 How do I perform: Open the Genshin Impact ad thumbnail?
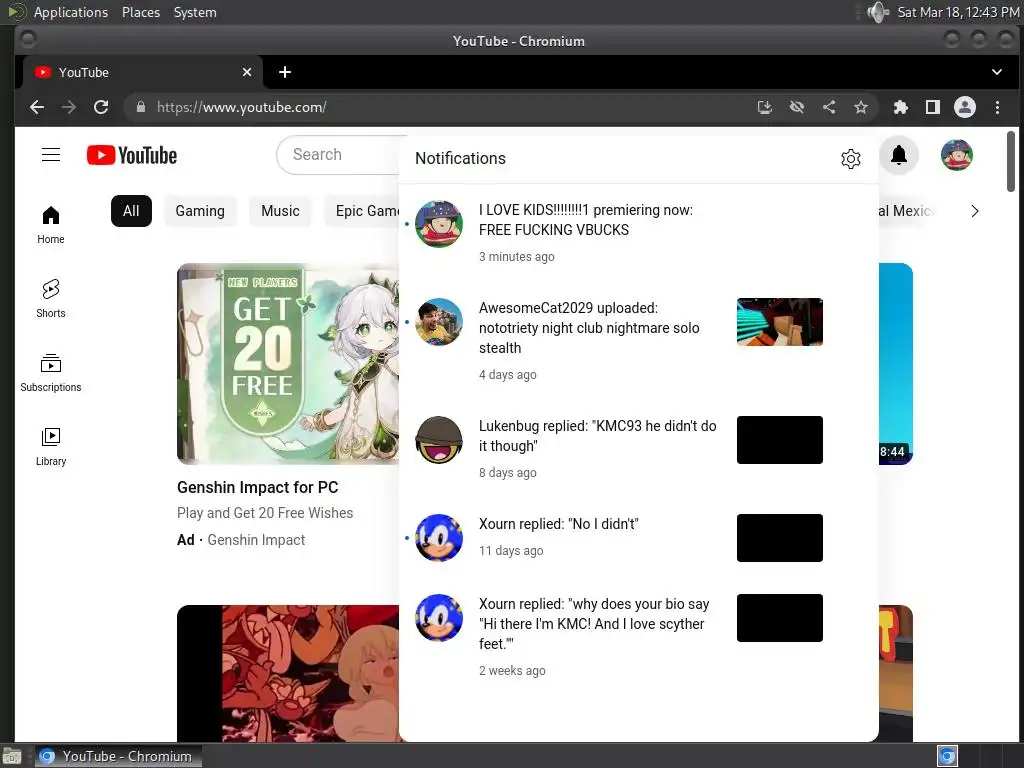pos(288,364)
